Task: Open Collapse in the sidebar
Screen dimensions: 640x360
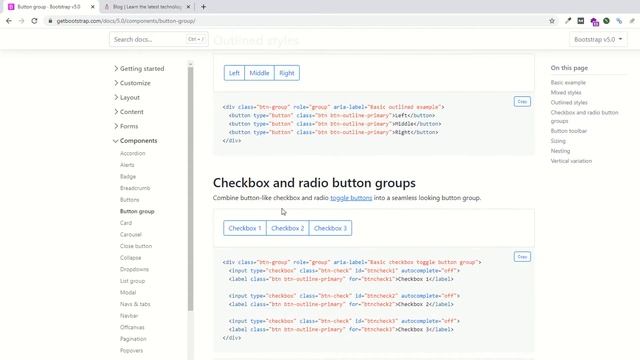Action: click(131, 258)
